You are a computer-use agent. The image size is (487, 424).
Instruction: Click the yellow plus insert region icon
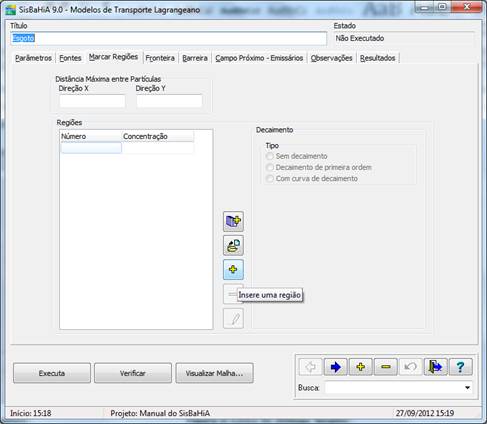(x=233, y=269)
